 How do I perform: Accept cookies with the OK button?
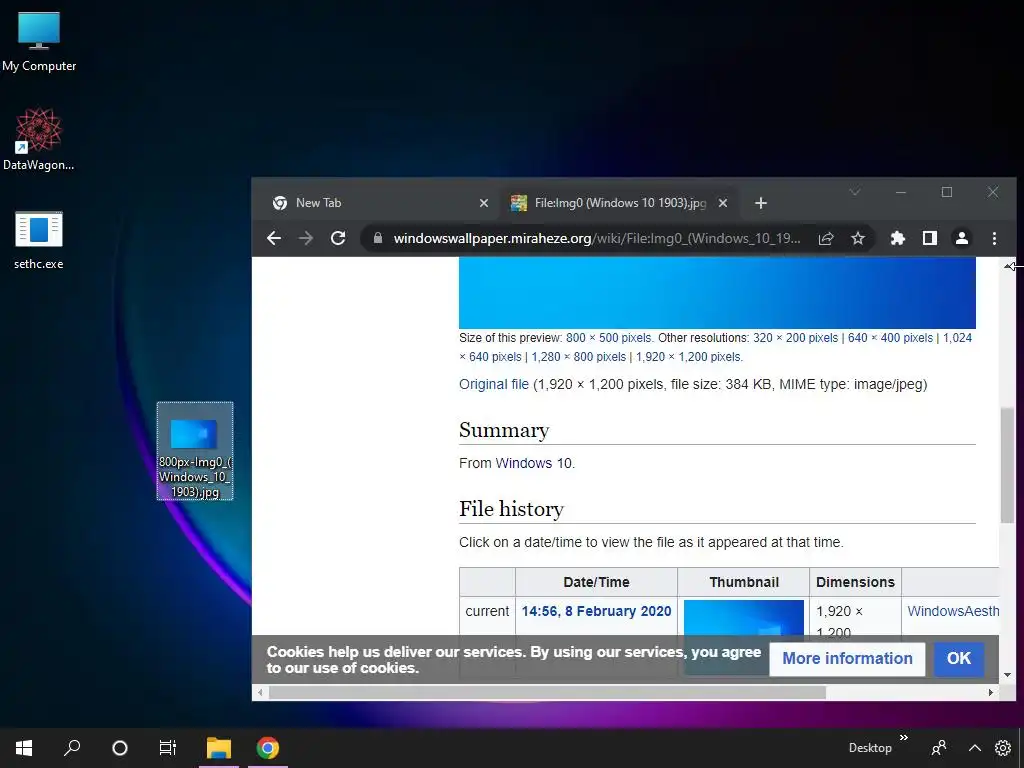959,658
